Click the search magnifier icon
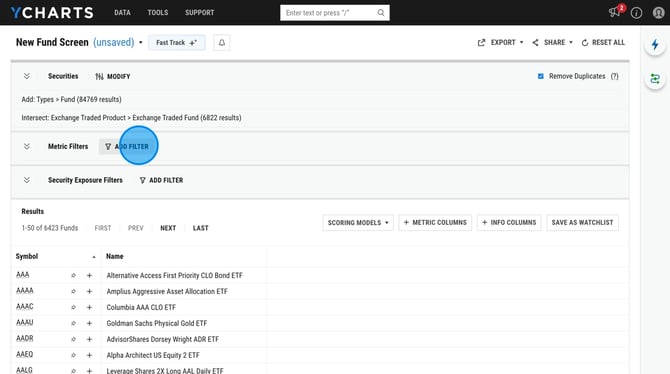Image resolution: width=670 pixels, height=374 pixels. pos(381,13)
